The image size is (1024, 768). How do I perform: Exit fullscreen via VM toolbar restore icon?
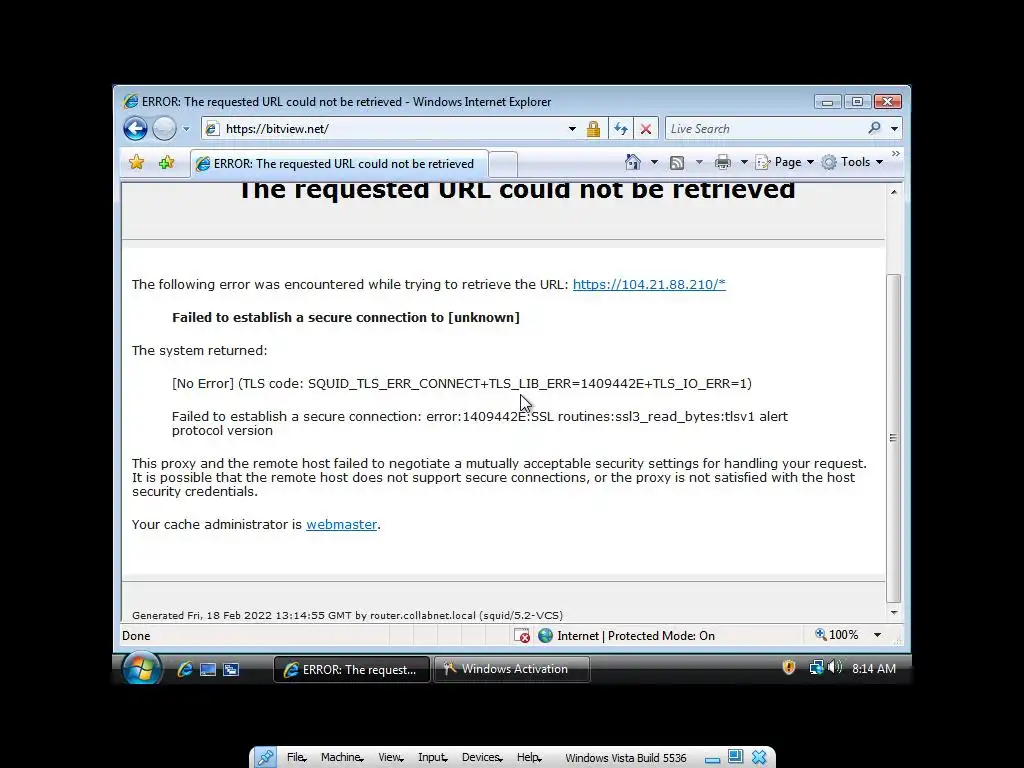(735, 756)
